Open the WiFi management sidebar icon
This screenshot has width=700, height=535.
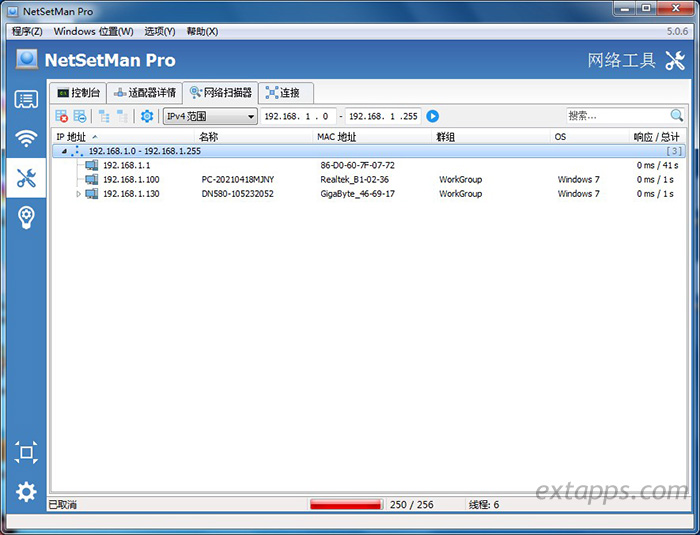(26, 138)
